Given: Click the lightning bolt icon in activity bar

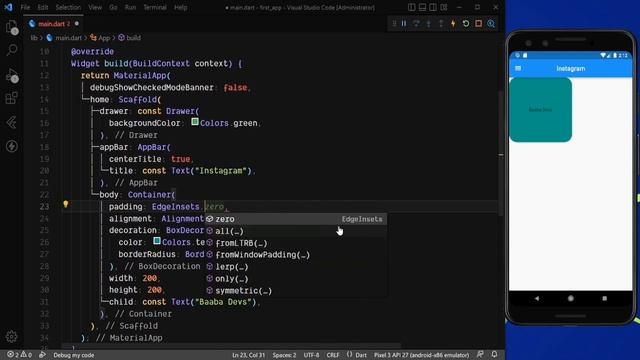Looking at the screenshot, I should click(x=12, y=146).
